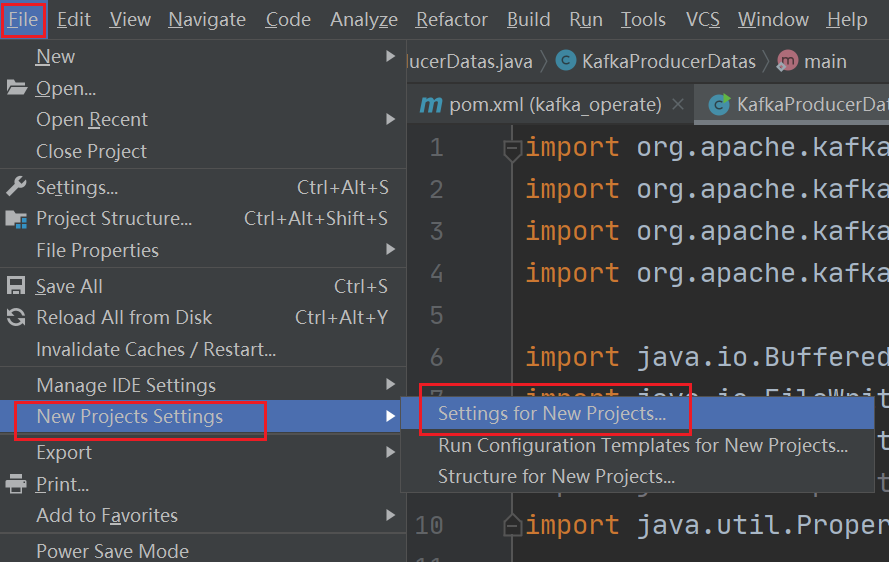Choose Run Configuration Templates for New Projects
The width and height of the screenshot is (889, 562).
click(642, 445)
